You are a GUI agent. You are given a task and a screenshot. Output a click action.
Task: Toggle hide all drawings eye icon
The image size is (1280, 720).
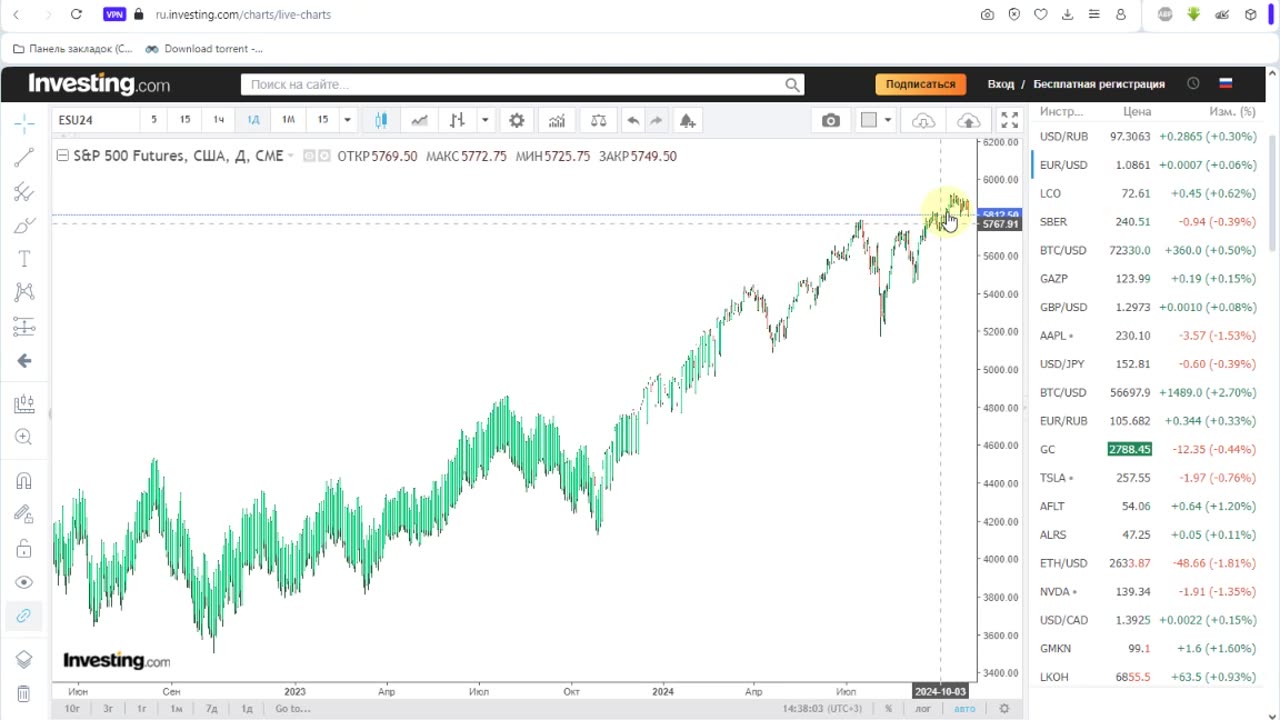coord(24,582)
